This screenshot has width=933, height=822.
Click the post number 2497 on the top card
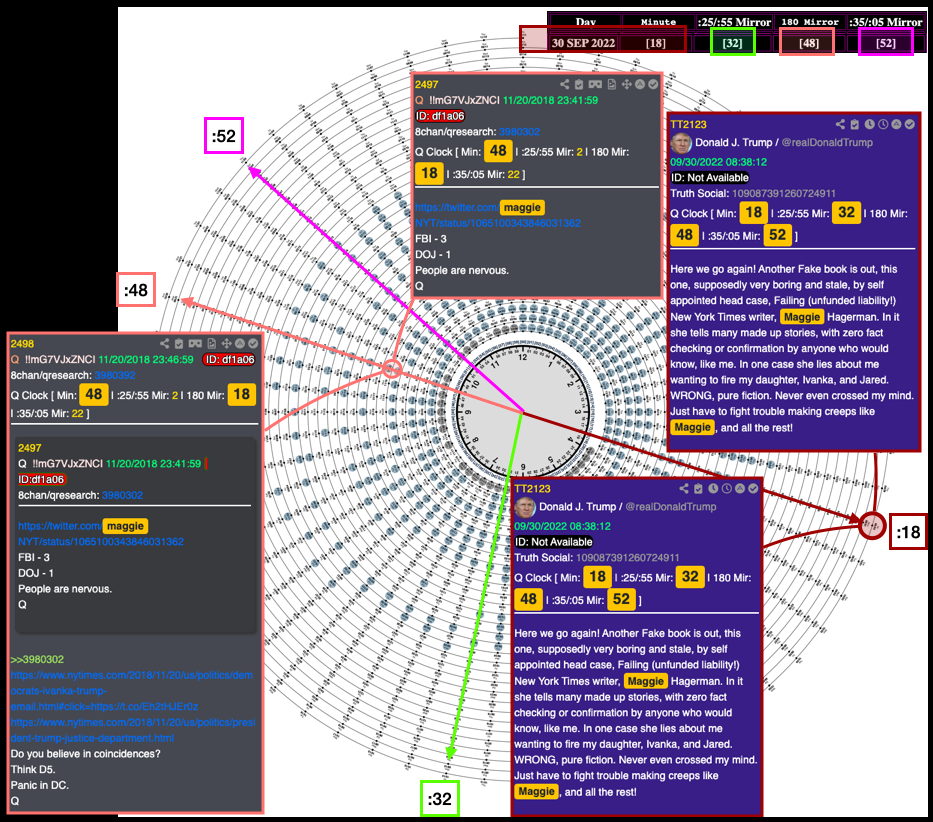427,85
